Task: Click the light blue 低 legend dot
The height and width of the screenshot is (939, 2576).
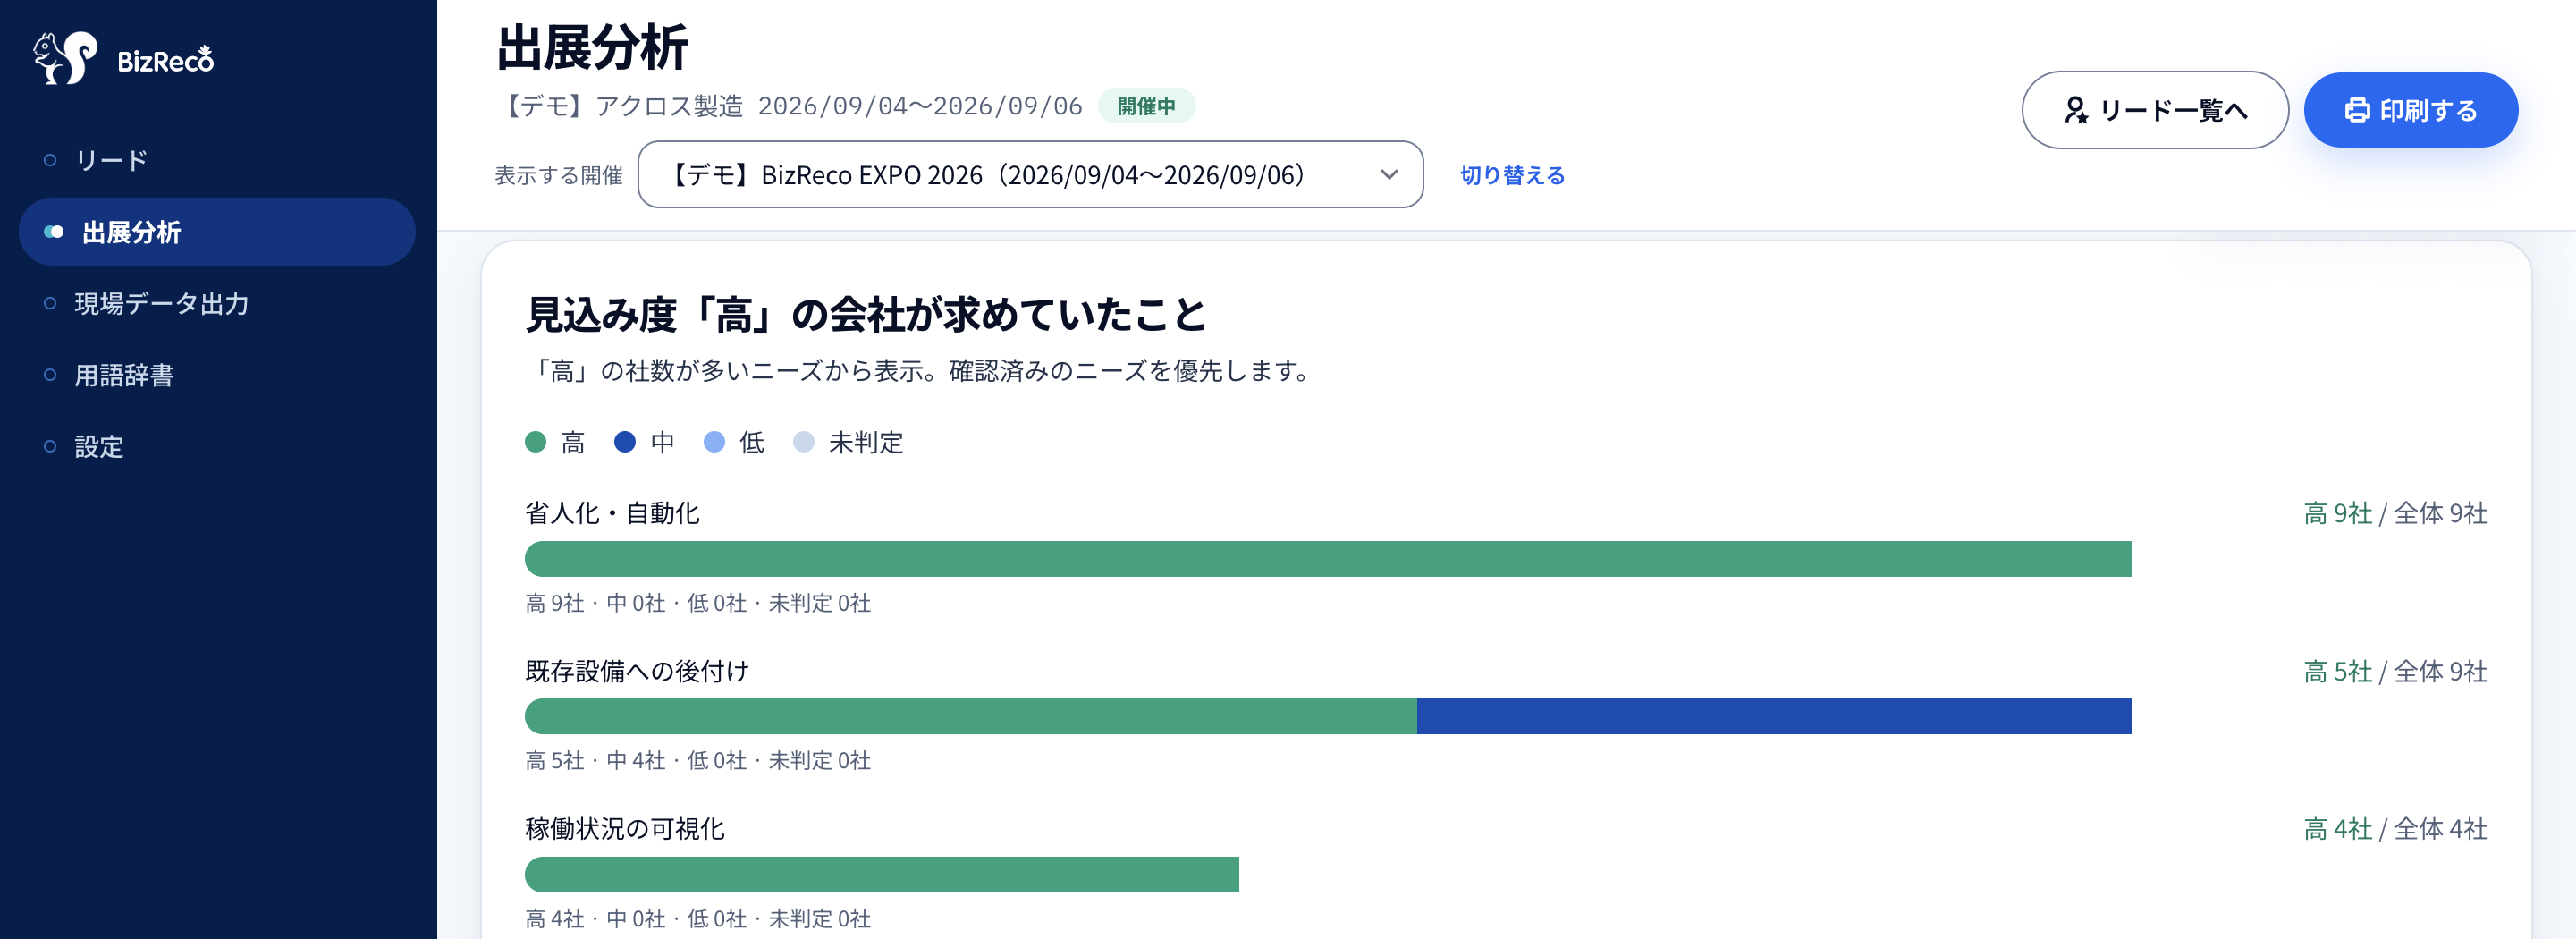Action: 714,442
